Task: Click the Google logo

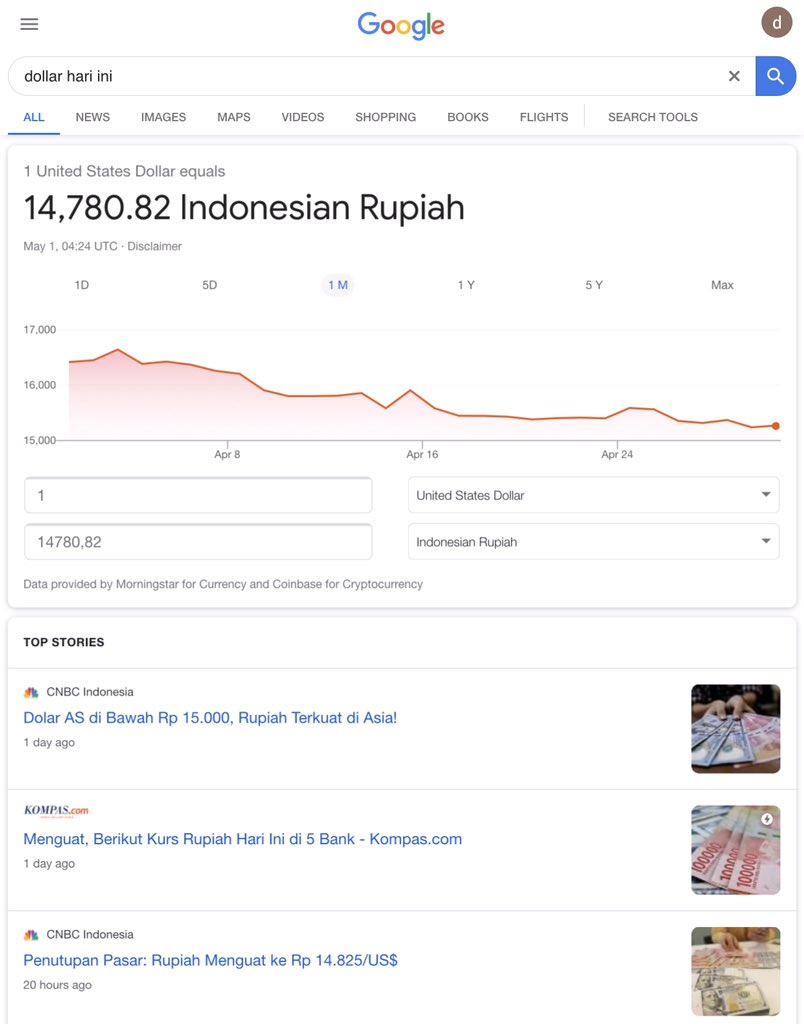Action: click(x=401, y=25)
